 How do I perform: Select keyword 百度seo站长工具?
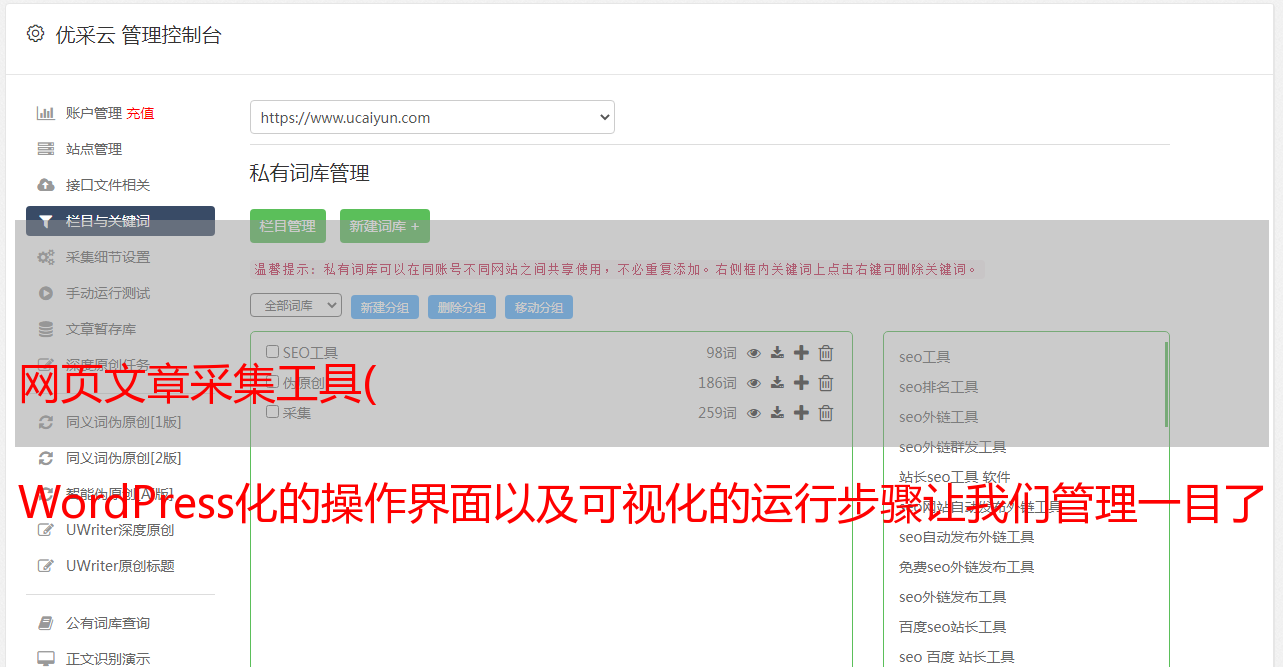pyautogui.click(x=953, y=627)
